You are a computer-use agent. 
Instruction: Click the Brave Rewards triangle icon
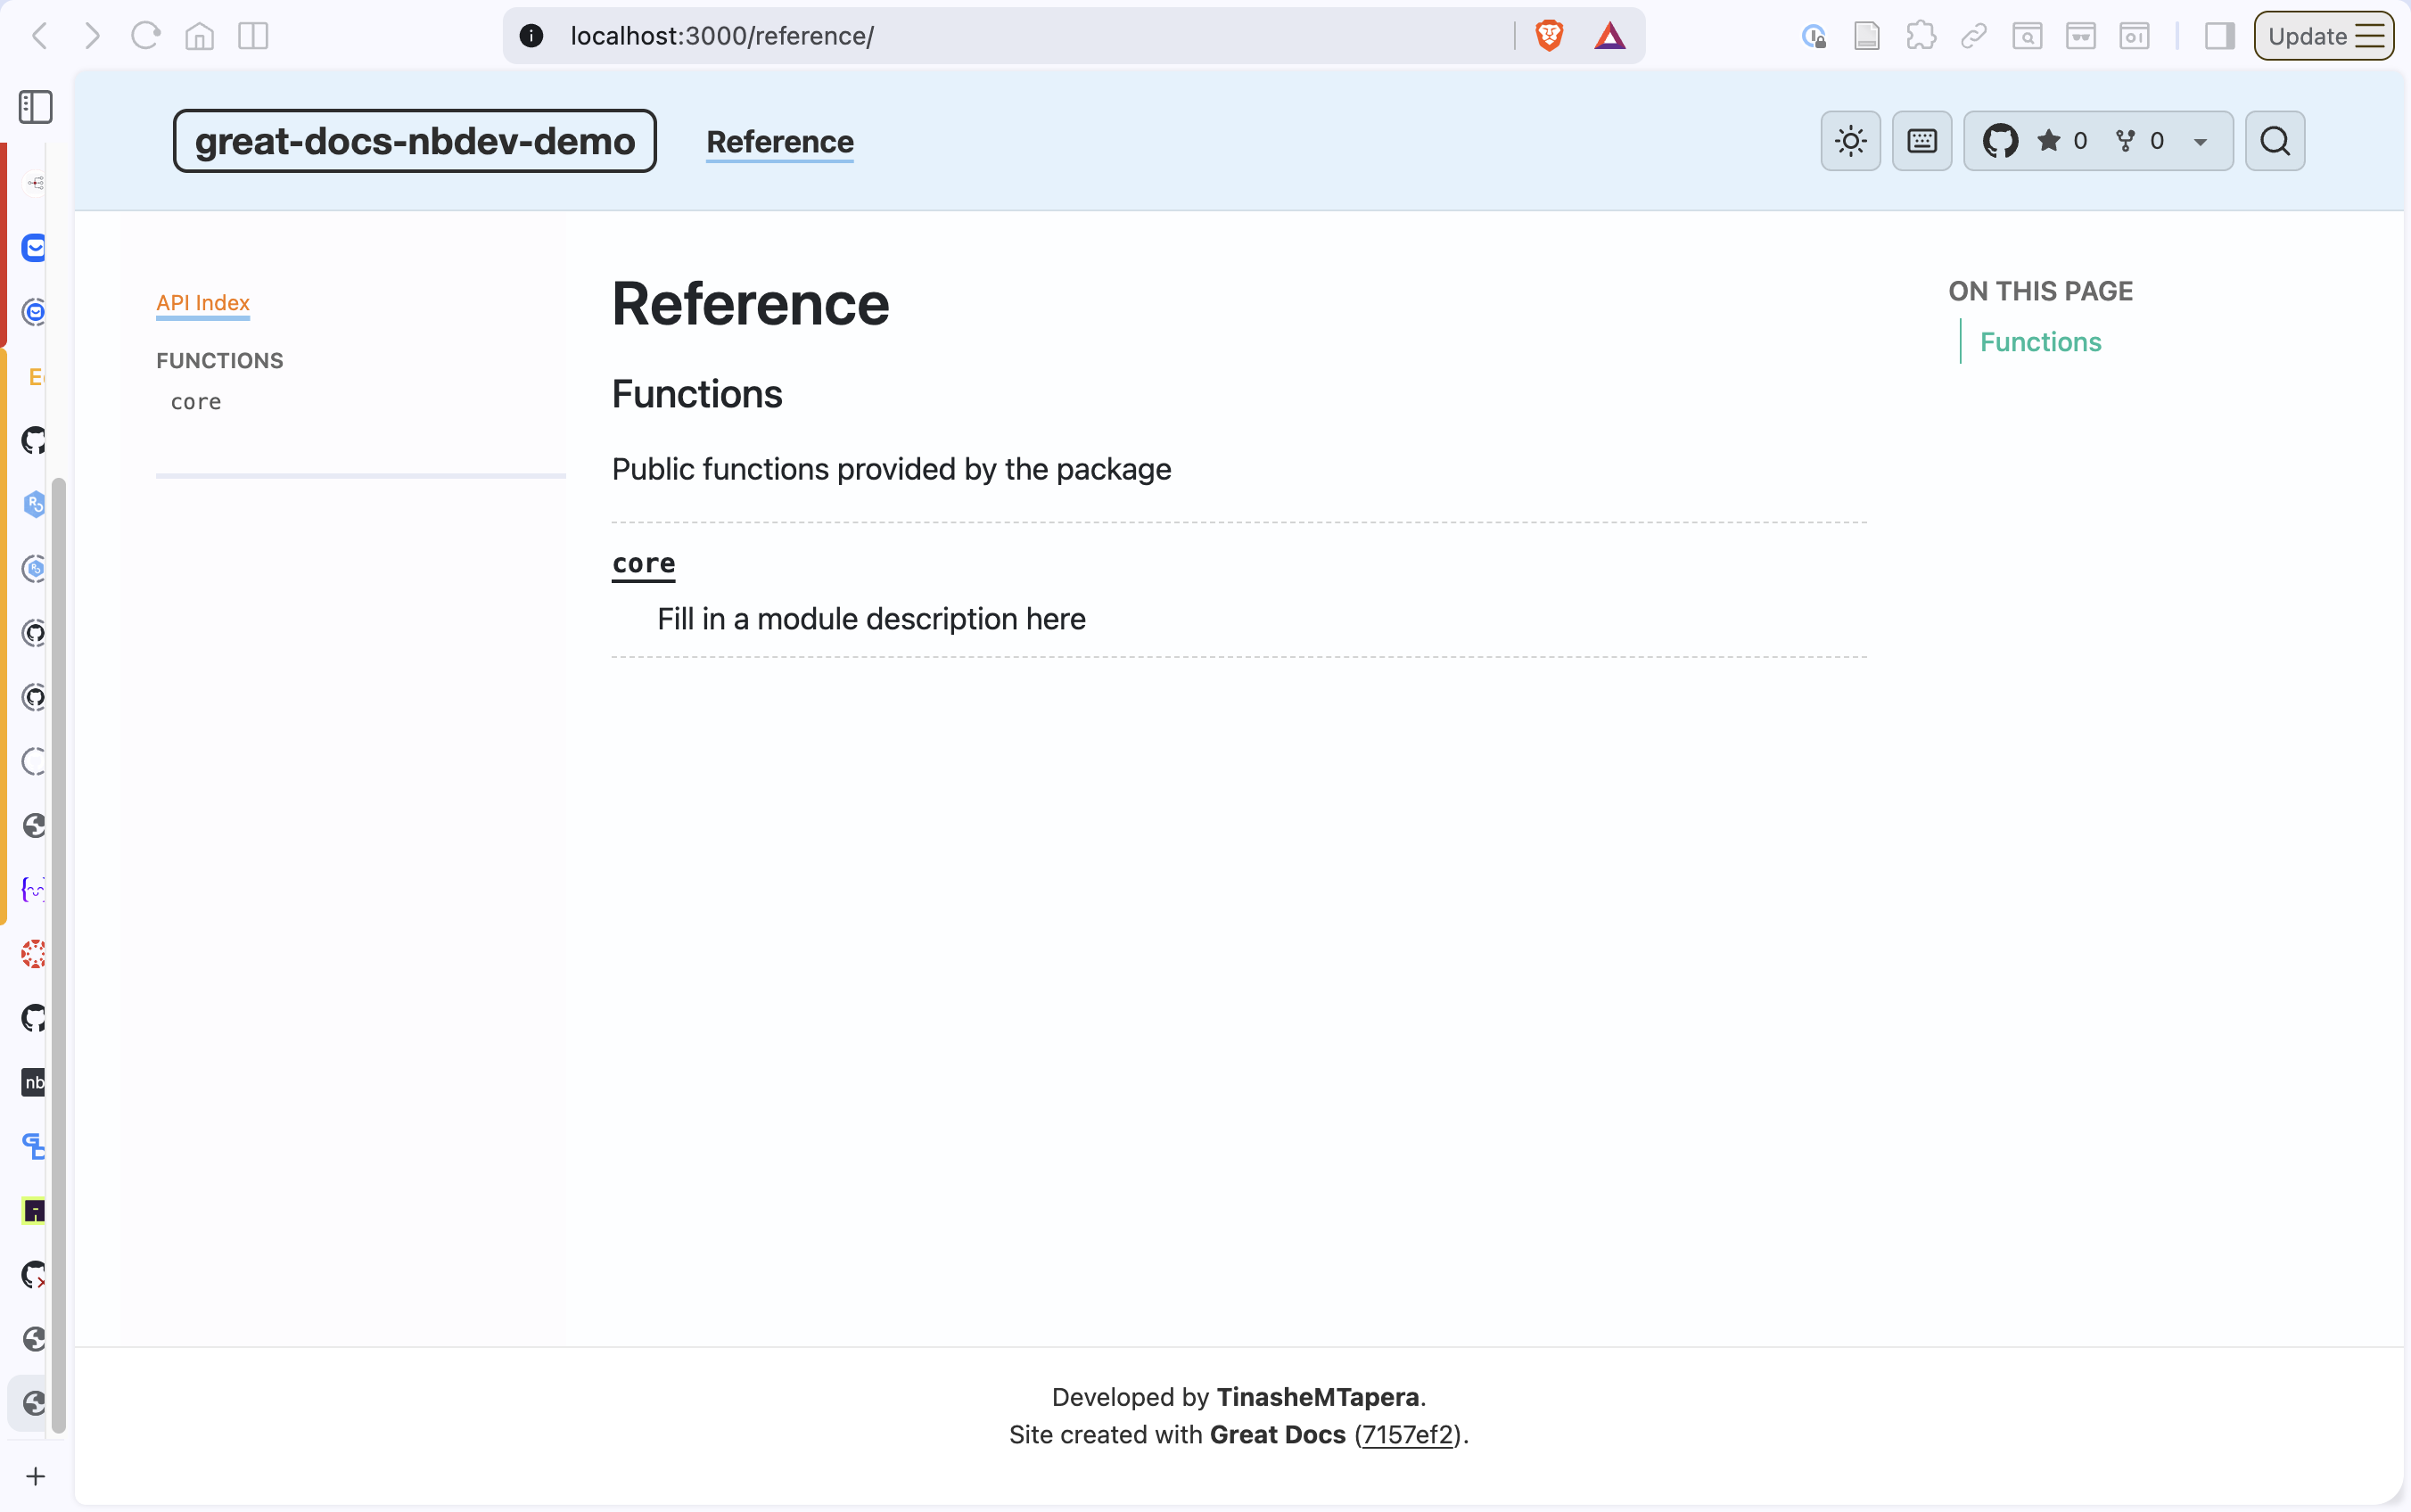pyautogui.click(x=1609, y=36)
